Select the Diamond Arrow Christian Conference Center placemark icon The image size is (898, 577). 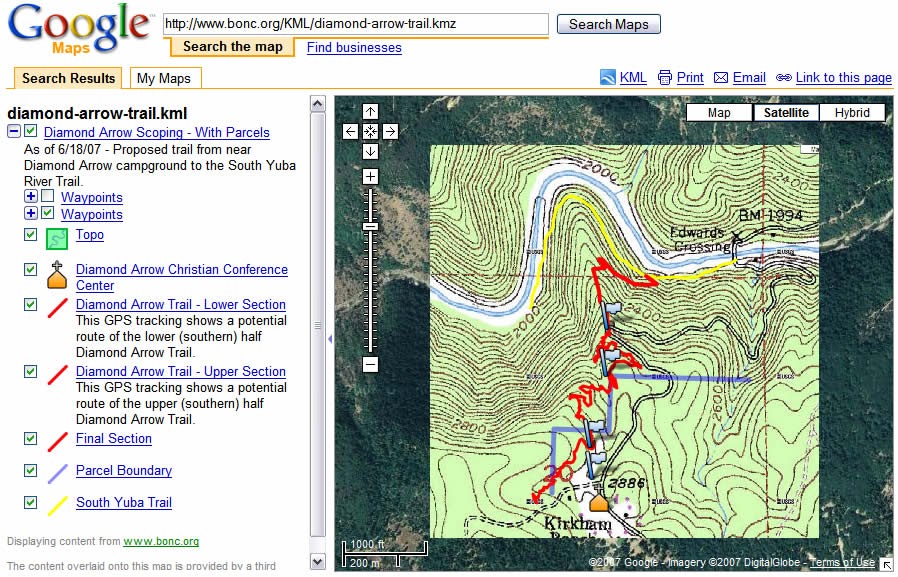[x=56, y=277]
